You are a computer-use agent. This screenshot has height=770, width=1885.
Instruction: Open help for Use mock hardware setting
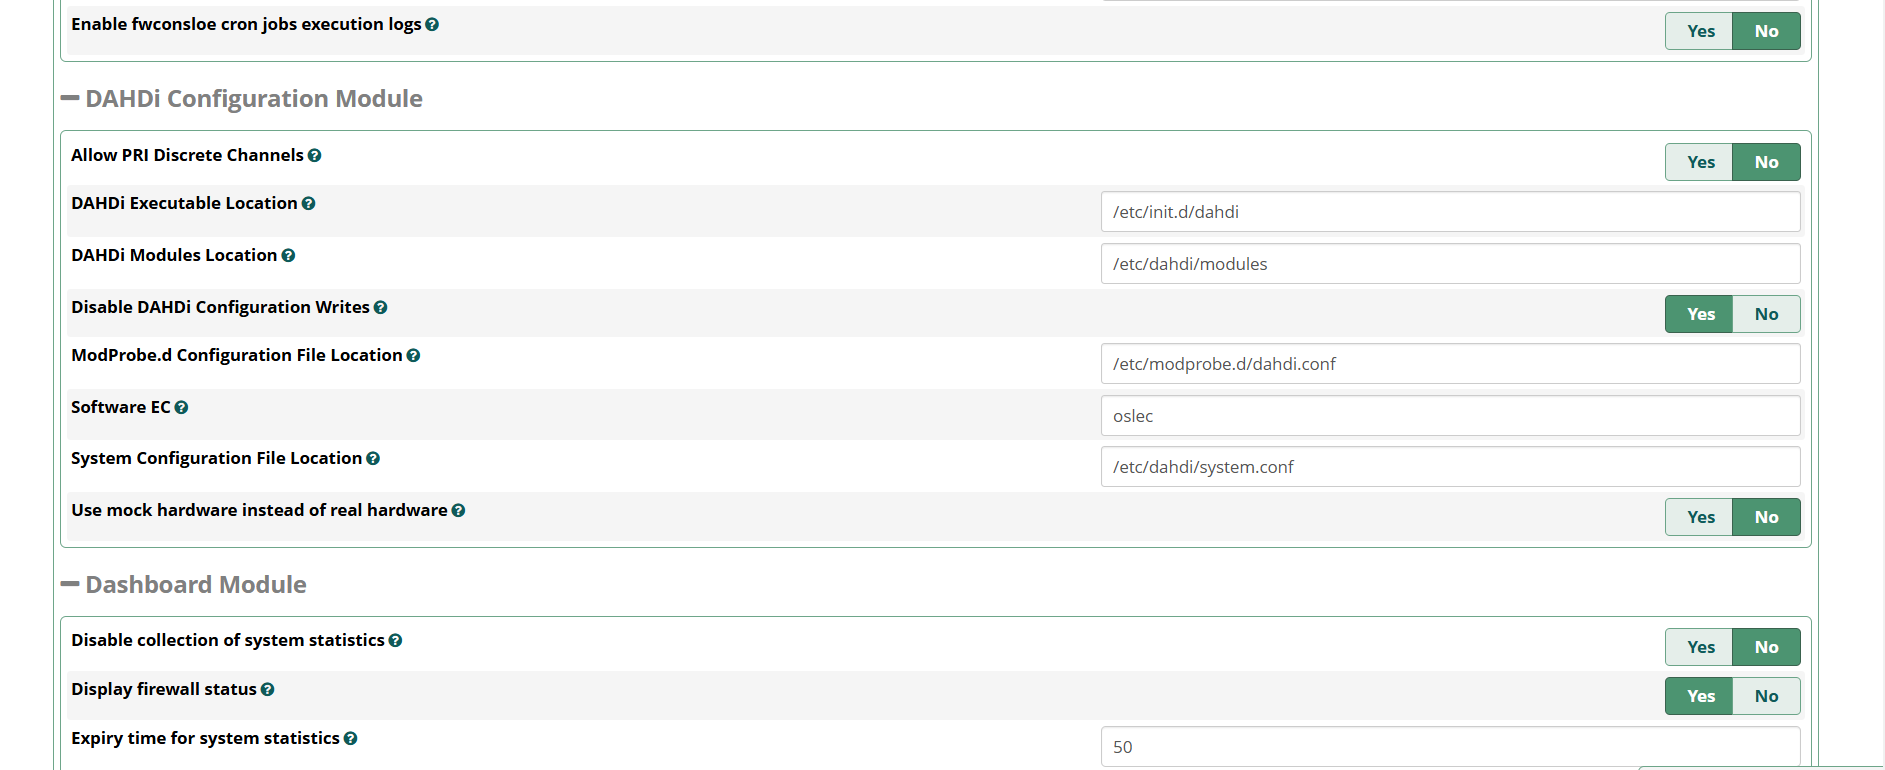tap(458, 511)
